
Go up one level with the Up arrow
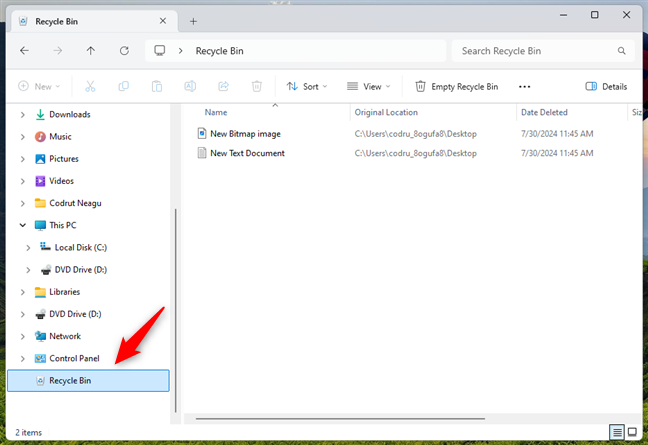click(x=91, y=51)
